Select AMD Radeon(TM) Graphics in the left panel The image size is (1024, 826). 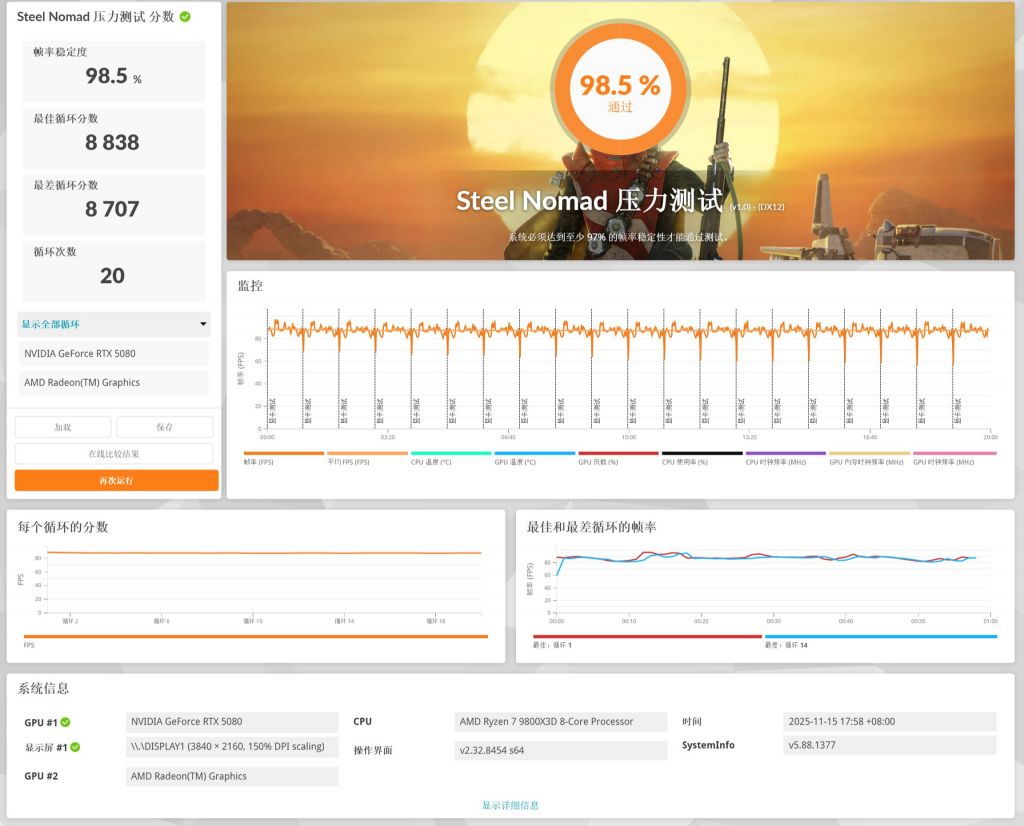pyautogui.click(x=113, y=383)
